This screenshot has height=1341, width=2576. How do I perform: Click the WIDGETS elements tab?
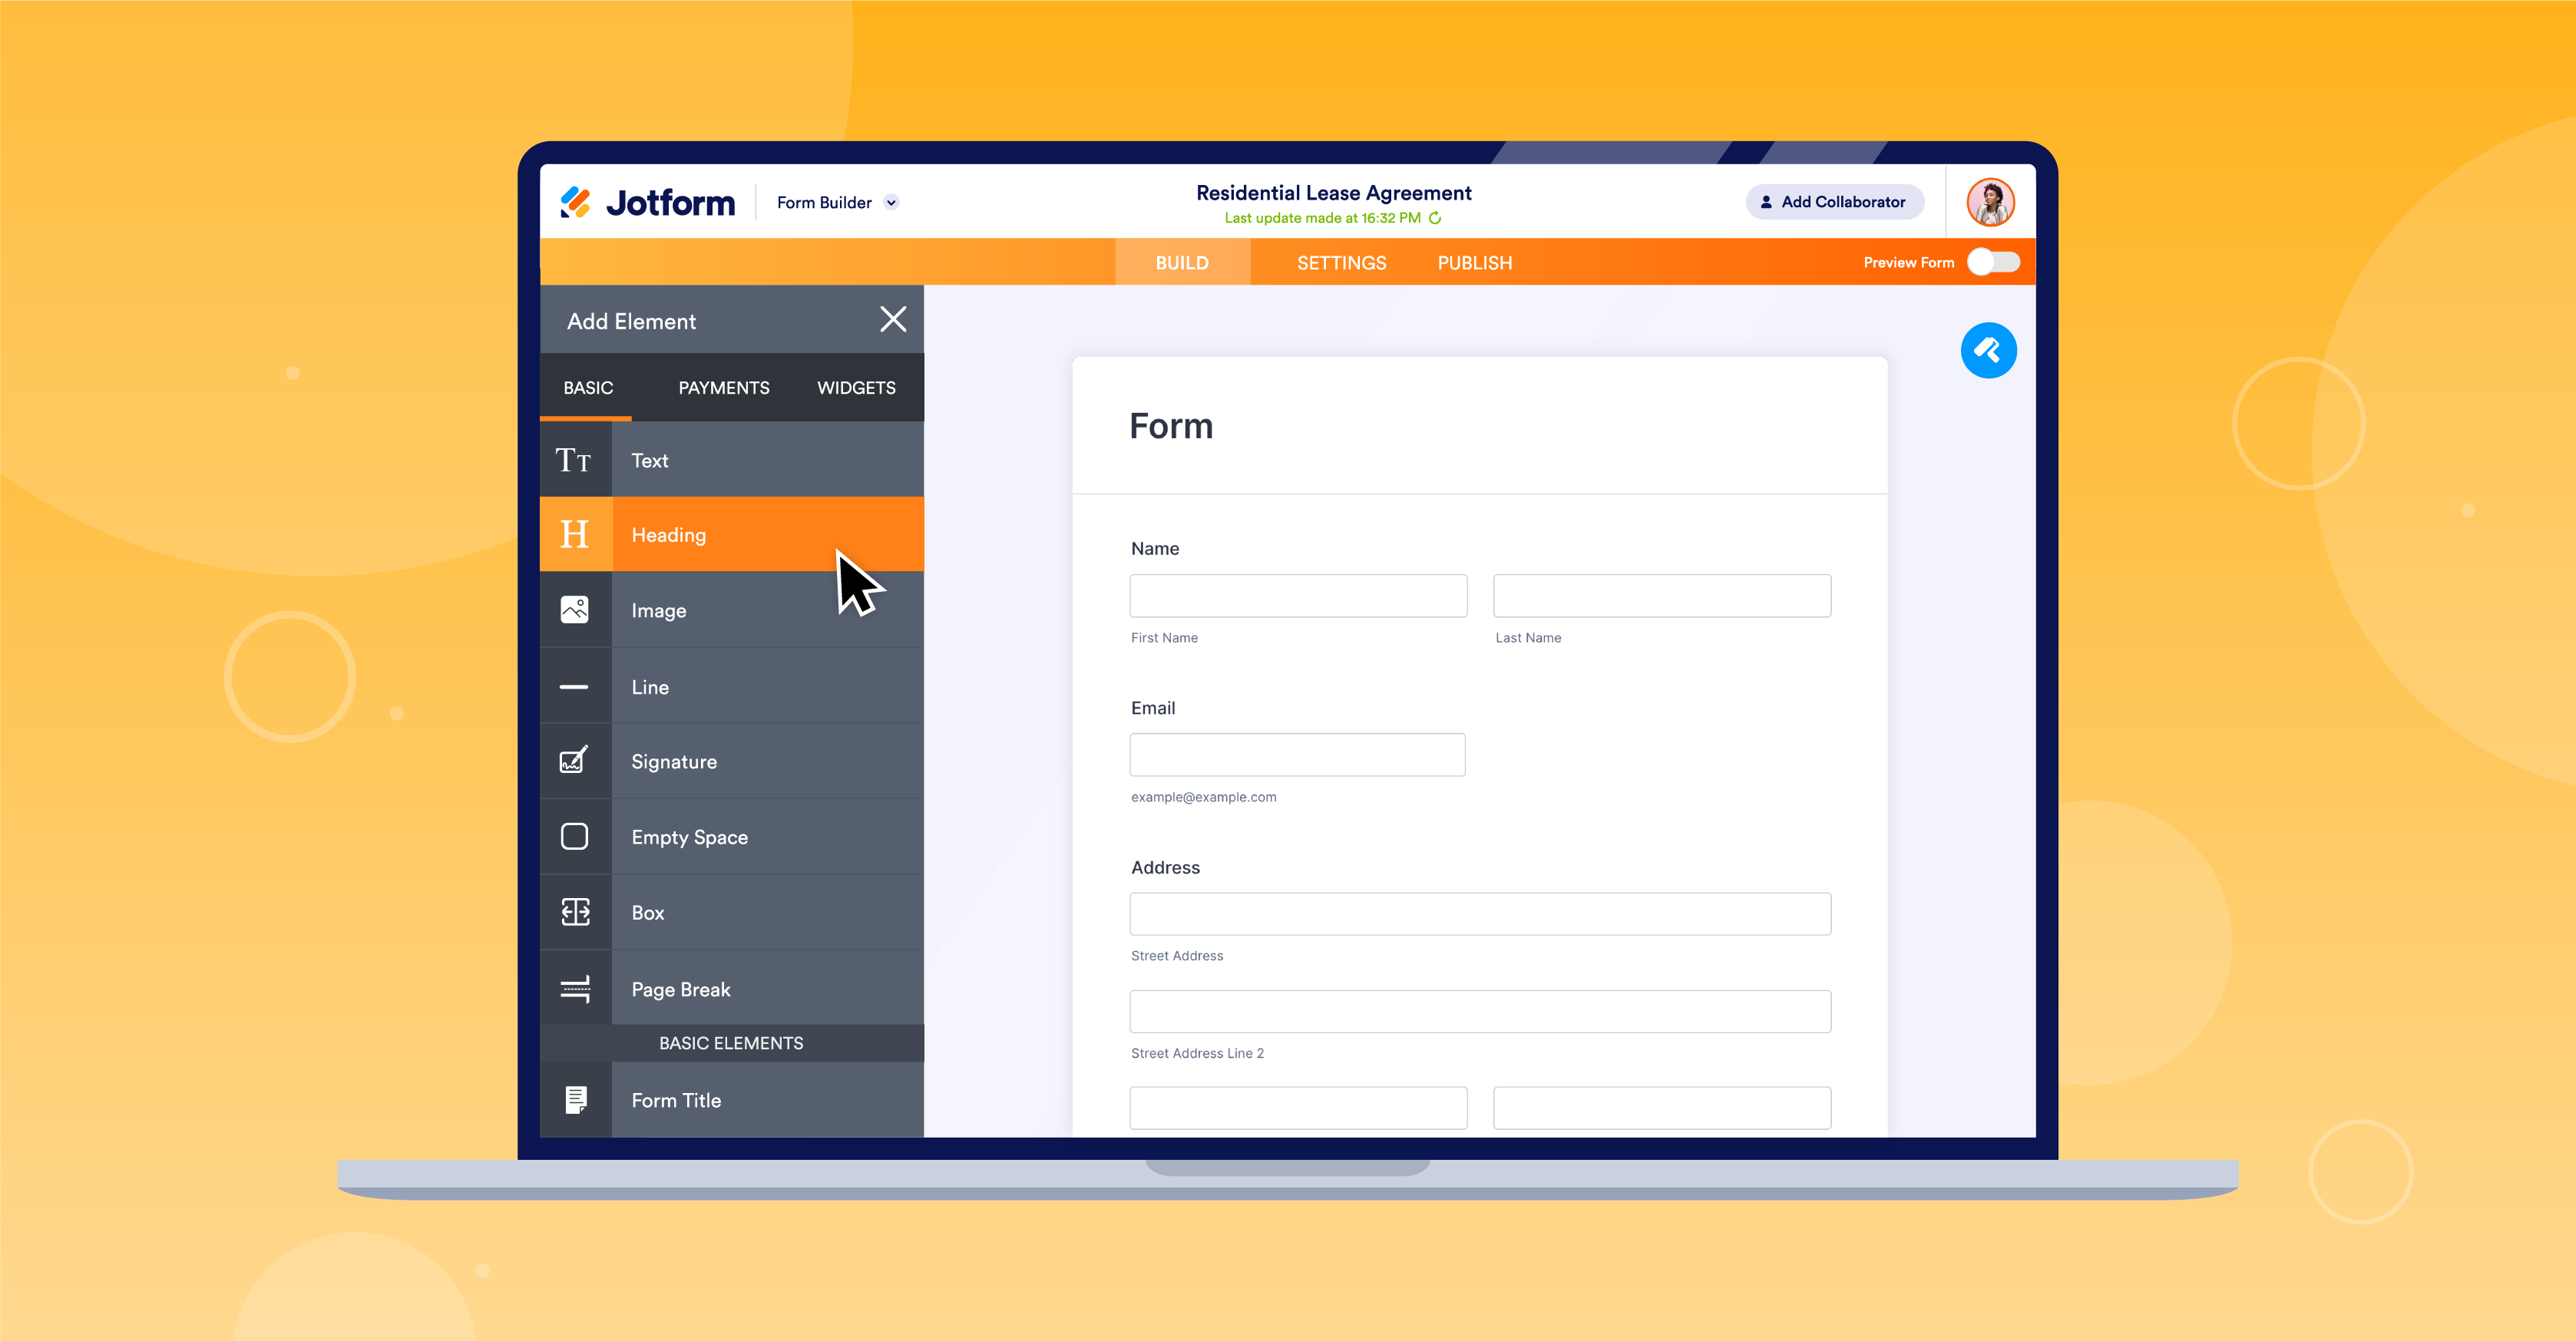[x=855, y=387]
